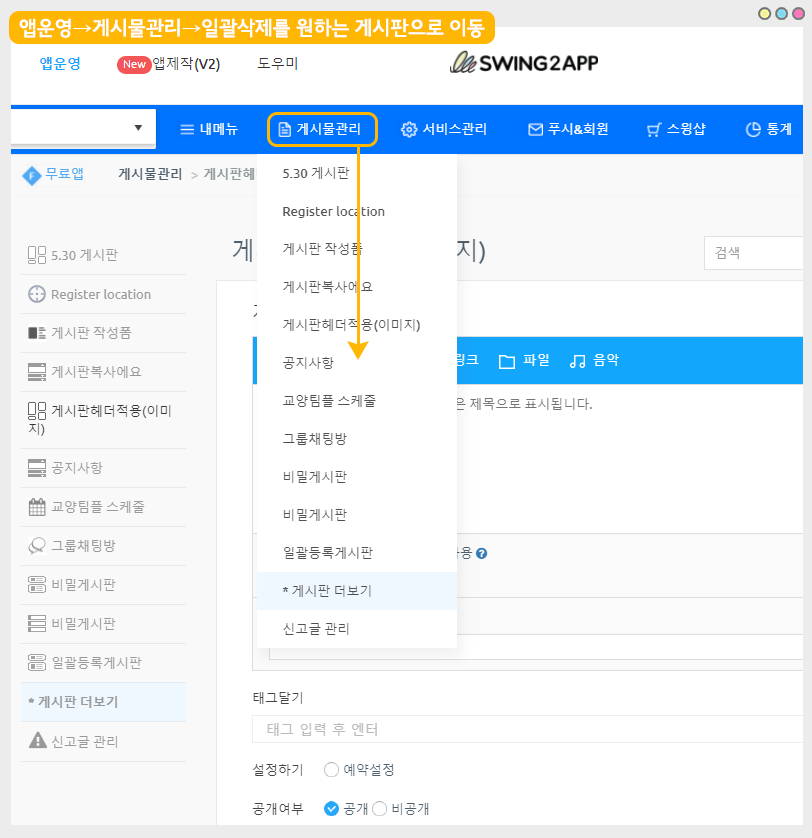Select the 음악 music note icon
Viewport: 812px width, 838px height.
coord(578,361)
